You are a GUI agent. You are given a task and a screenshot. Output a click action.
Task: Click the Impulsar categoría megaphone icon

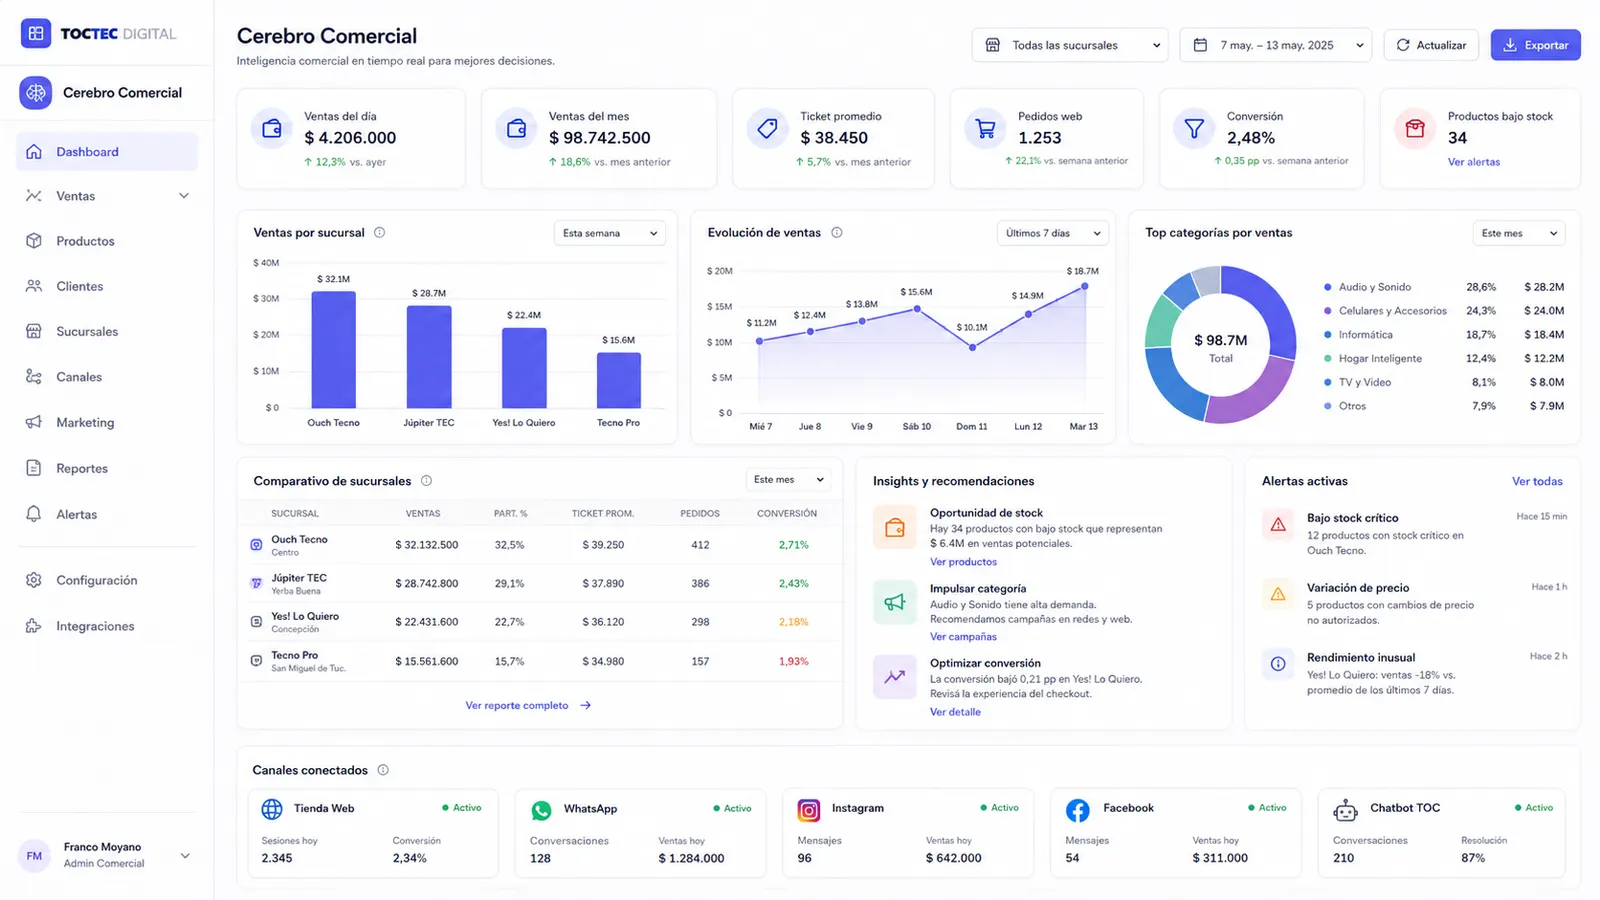pyautogui.click(x=895, y=602)
